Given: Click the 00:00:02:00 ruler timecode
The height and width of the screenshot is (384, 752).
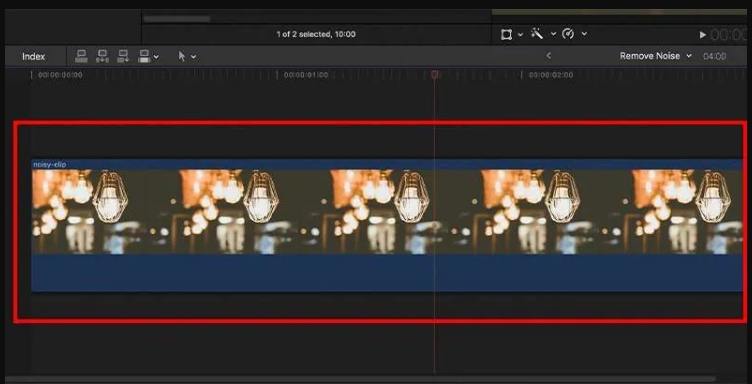Looking at the screenshot, I should tap(551, 75).
